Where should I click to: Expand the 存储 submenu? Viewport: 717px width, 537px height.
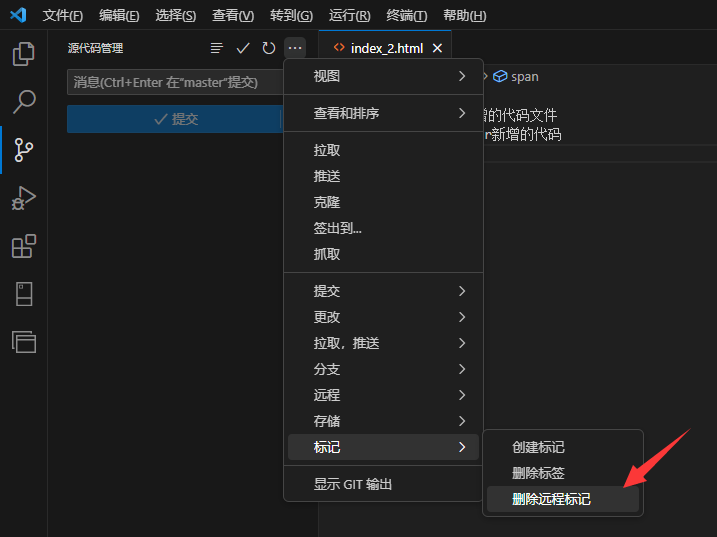pyautogui.click(x=383, y=421)
